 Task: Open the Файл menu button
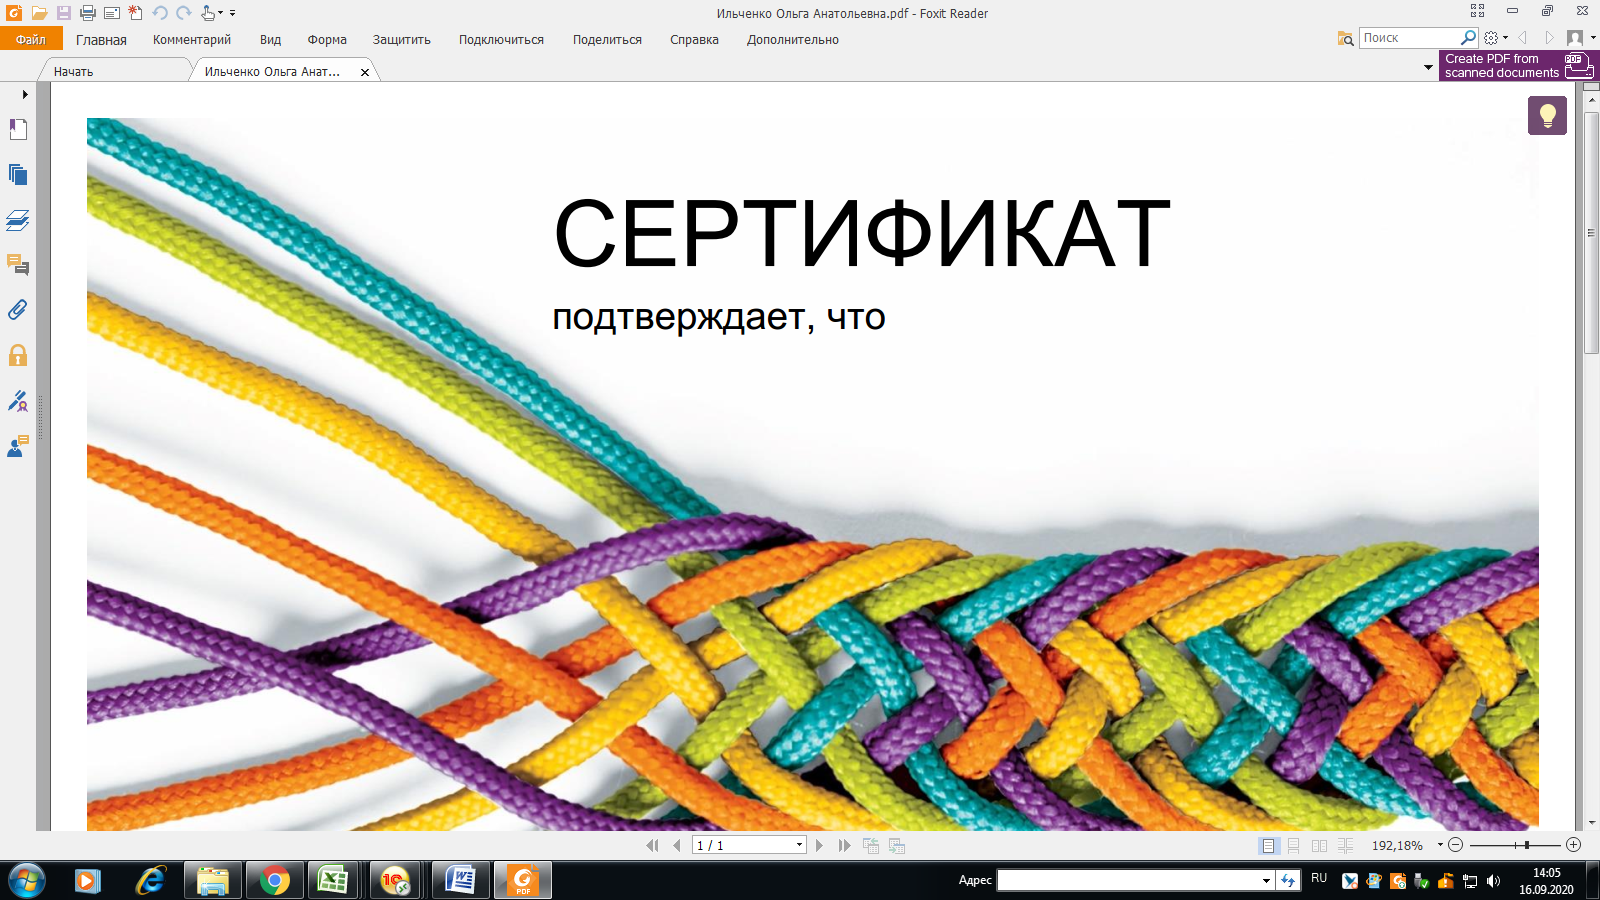pos(31,40)
